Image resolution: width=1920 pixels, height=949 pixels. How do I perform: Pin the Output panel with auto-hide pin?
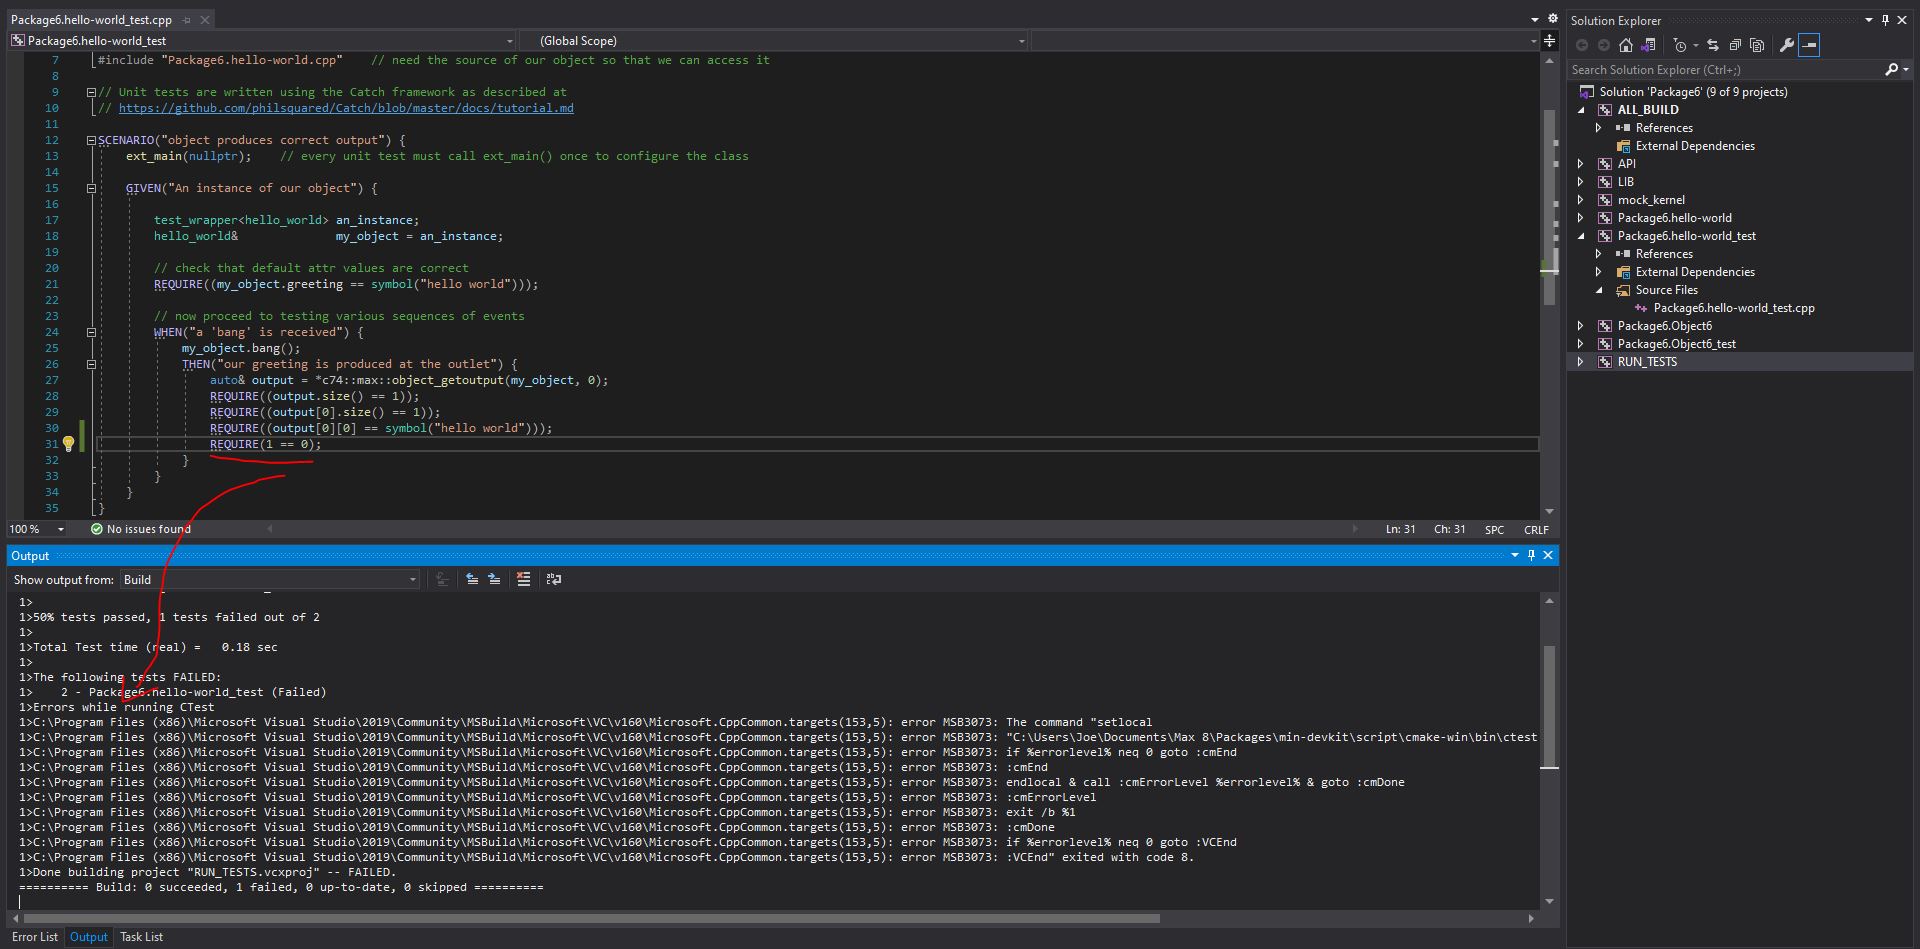click(x=1531, y=555)
